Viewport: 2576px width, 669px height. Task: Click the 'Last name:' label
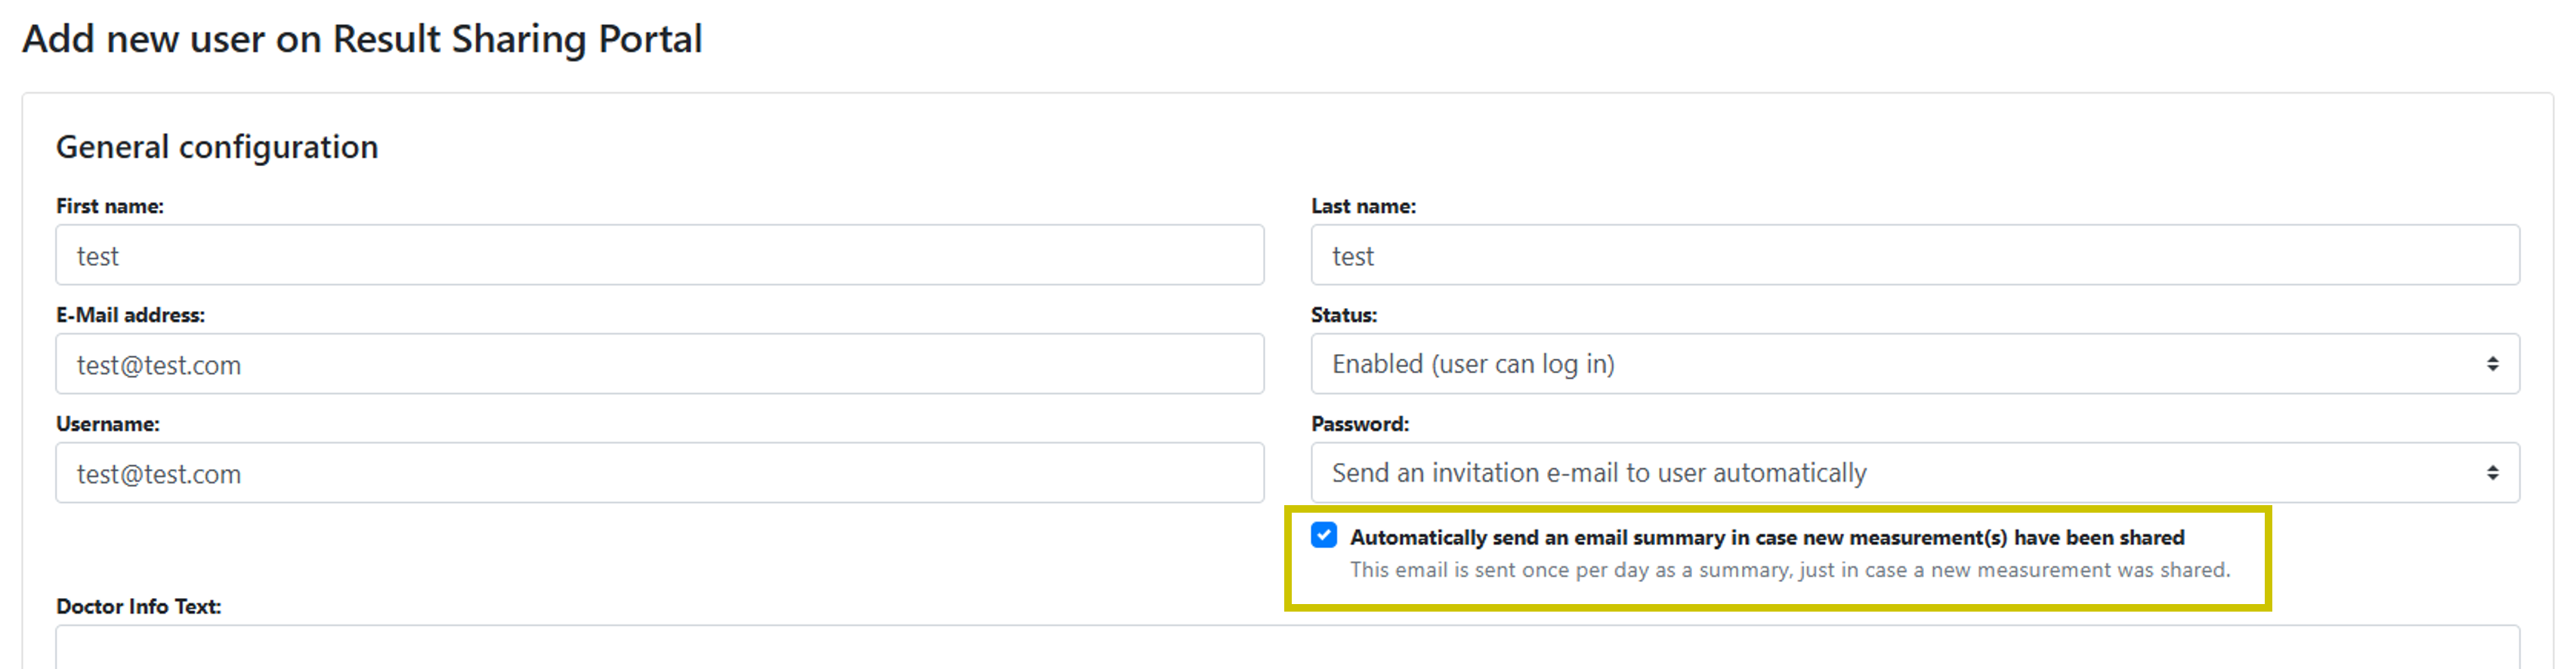point(1363,206)
